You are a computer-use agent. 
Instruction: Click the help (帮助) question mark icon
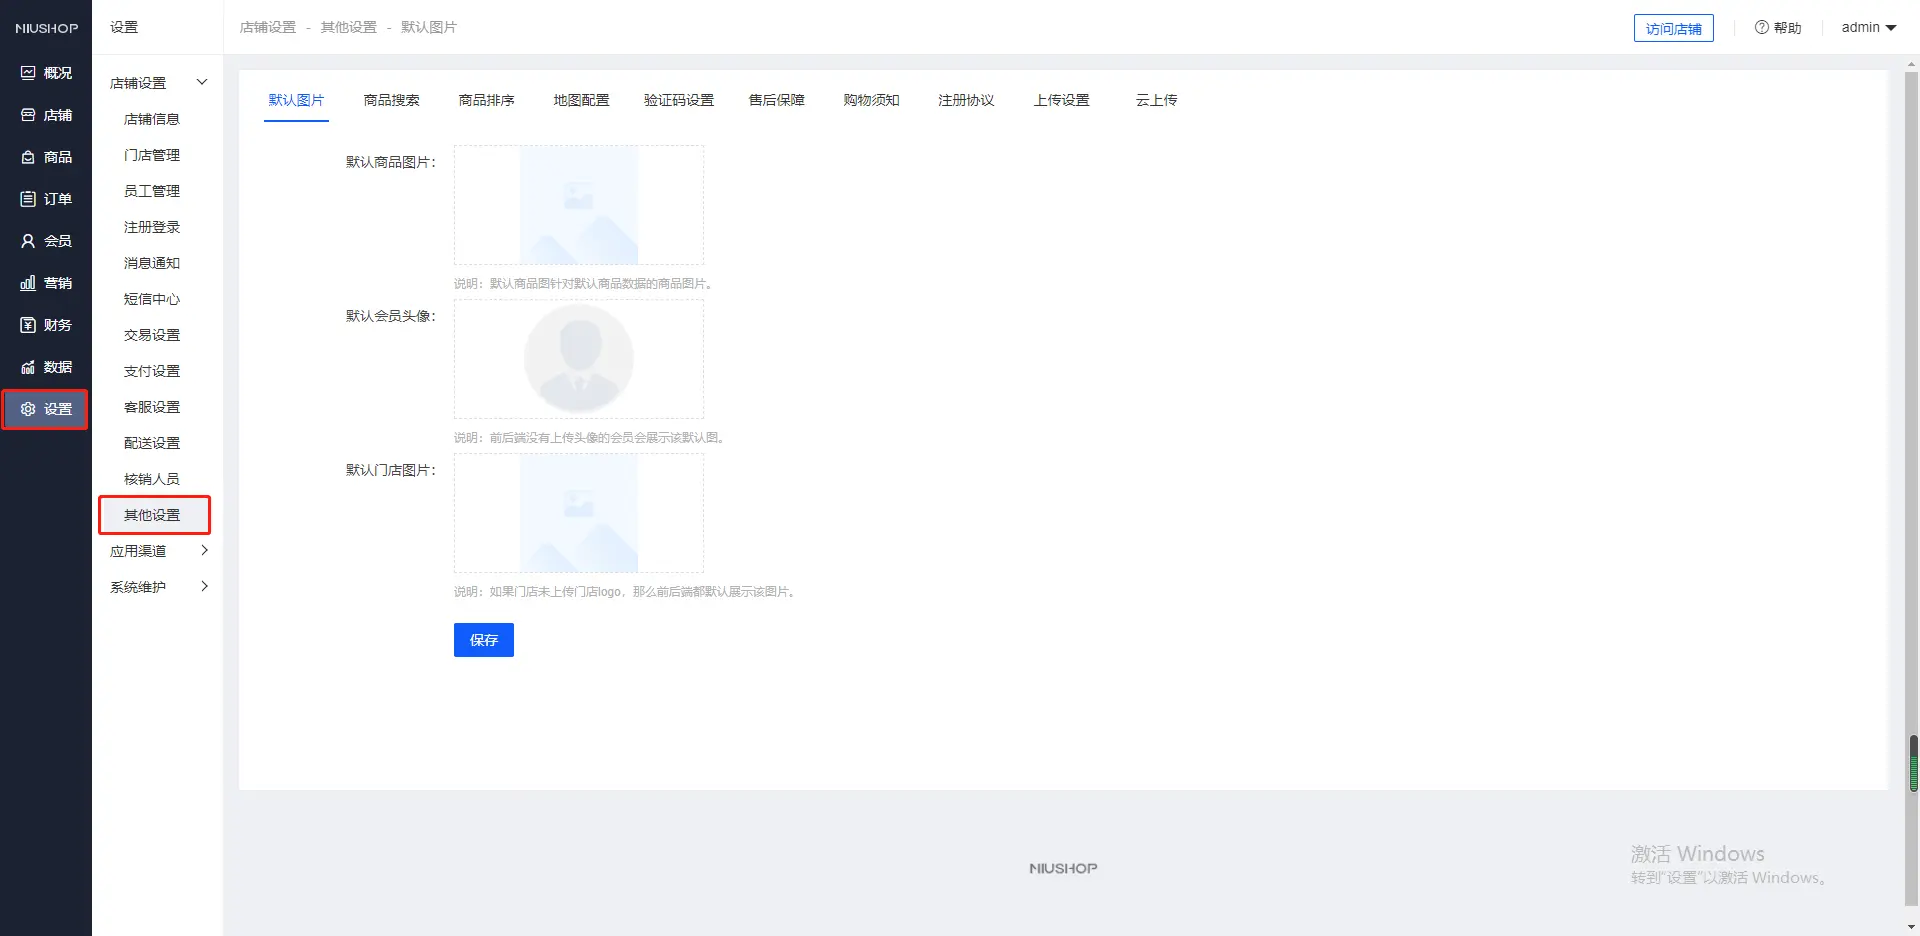coord(1761,27)
